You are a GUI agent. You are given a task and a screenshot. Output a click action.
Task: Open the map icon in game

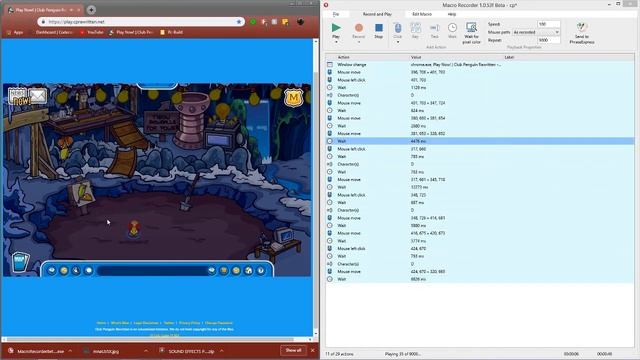(20, 262)
